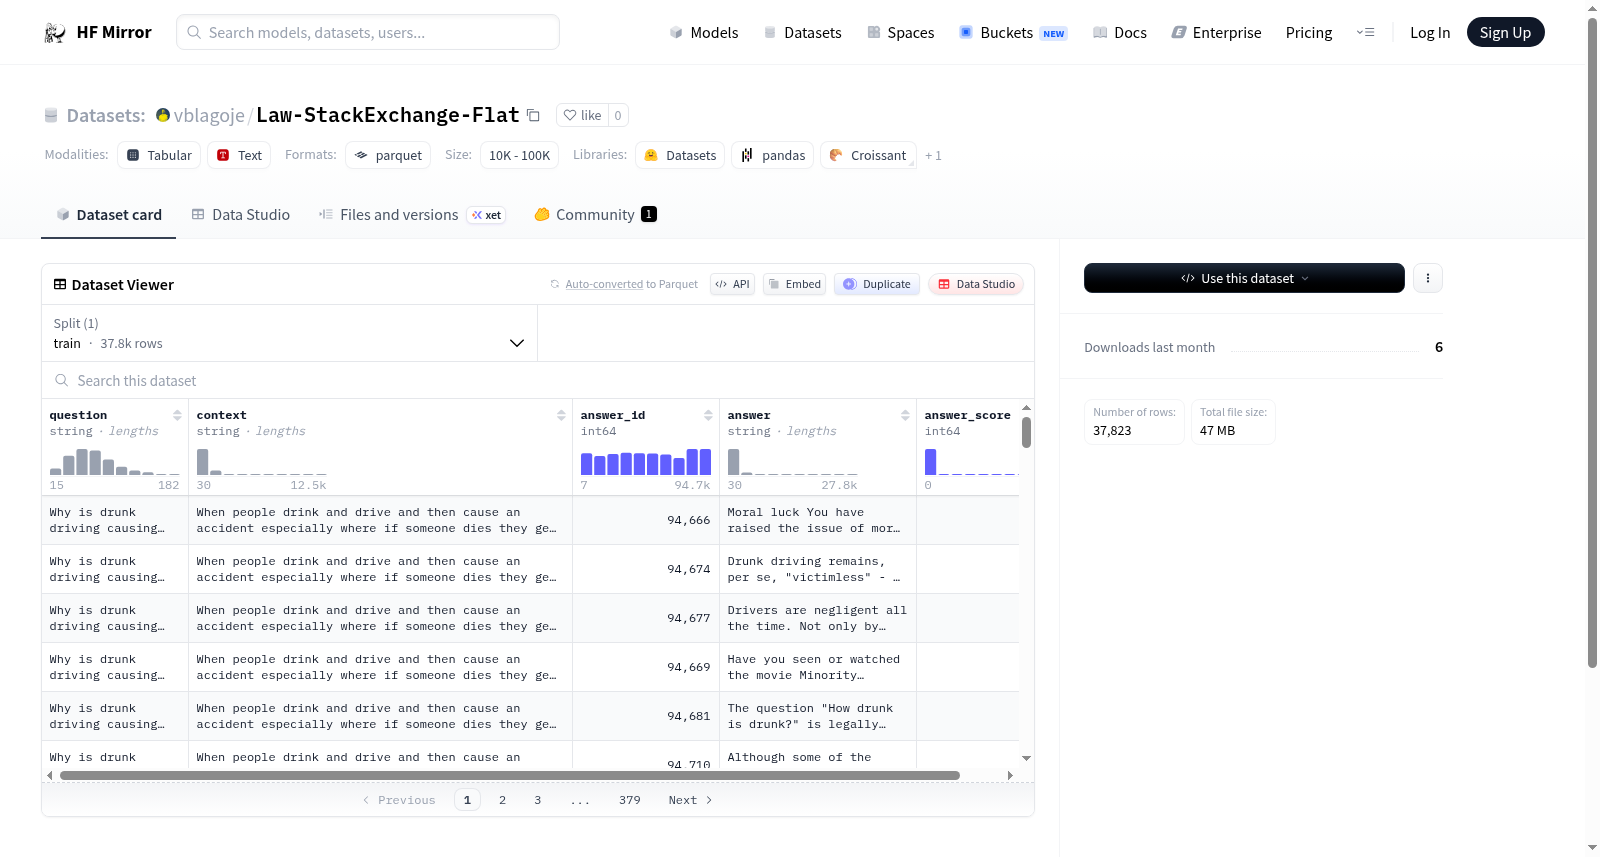Select the Tabular modality tag
Screen dimensions: 1600x857
coord(159,155)
